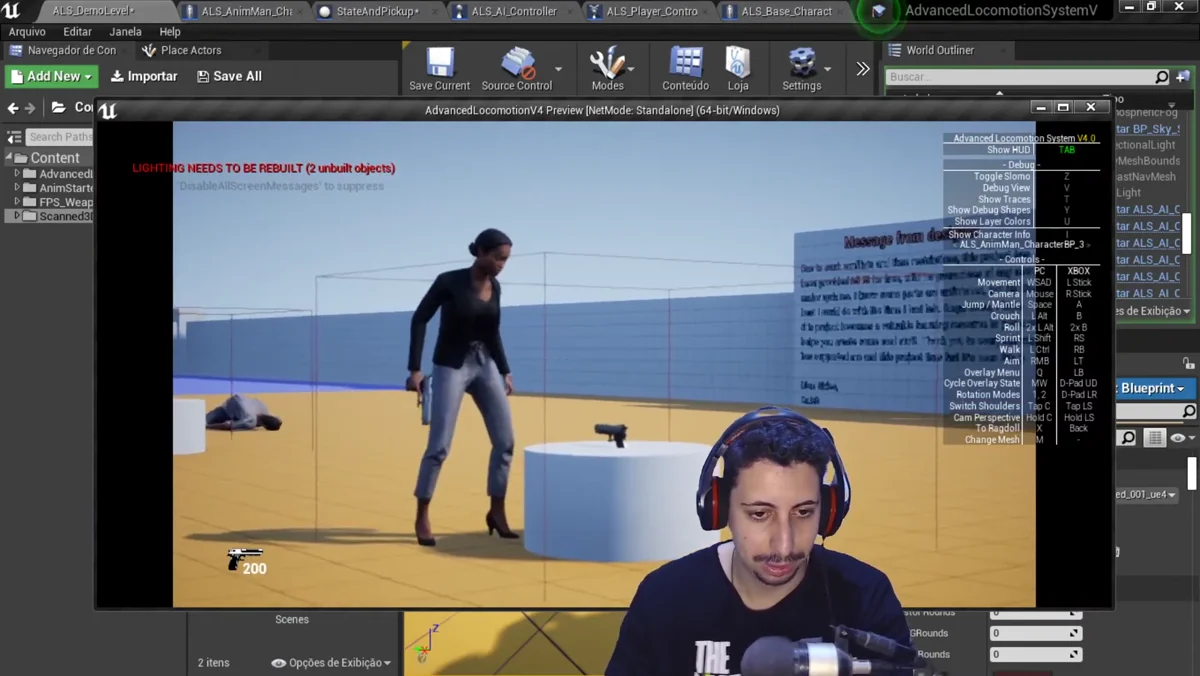Select the ectionalLight row in outliner
The height and width of the screenshot is (676, 1200).
coord(1146,145)
